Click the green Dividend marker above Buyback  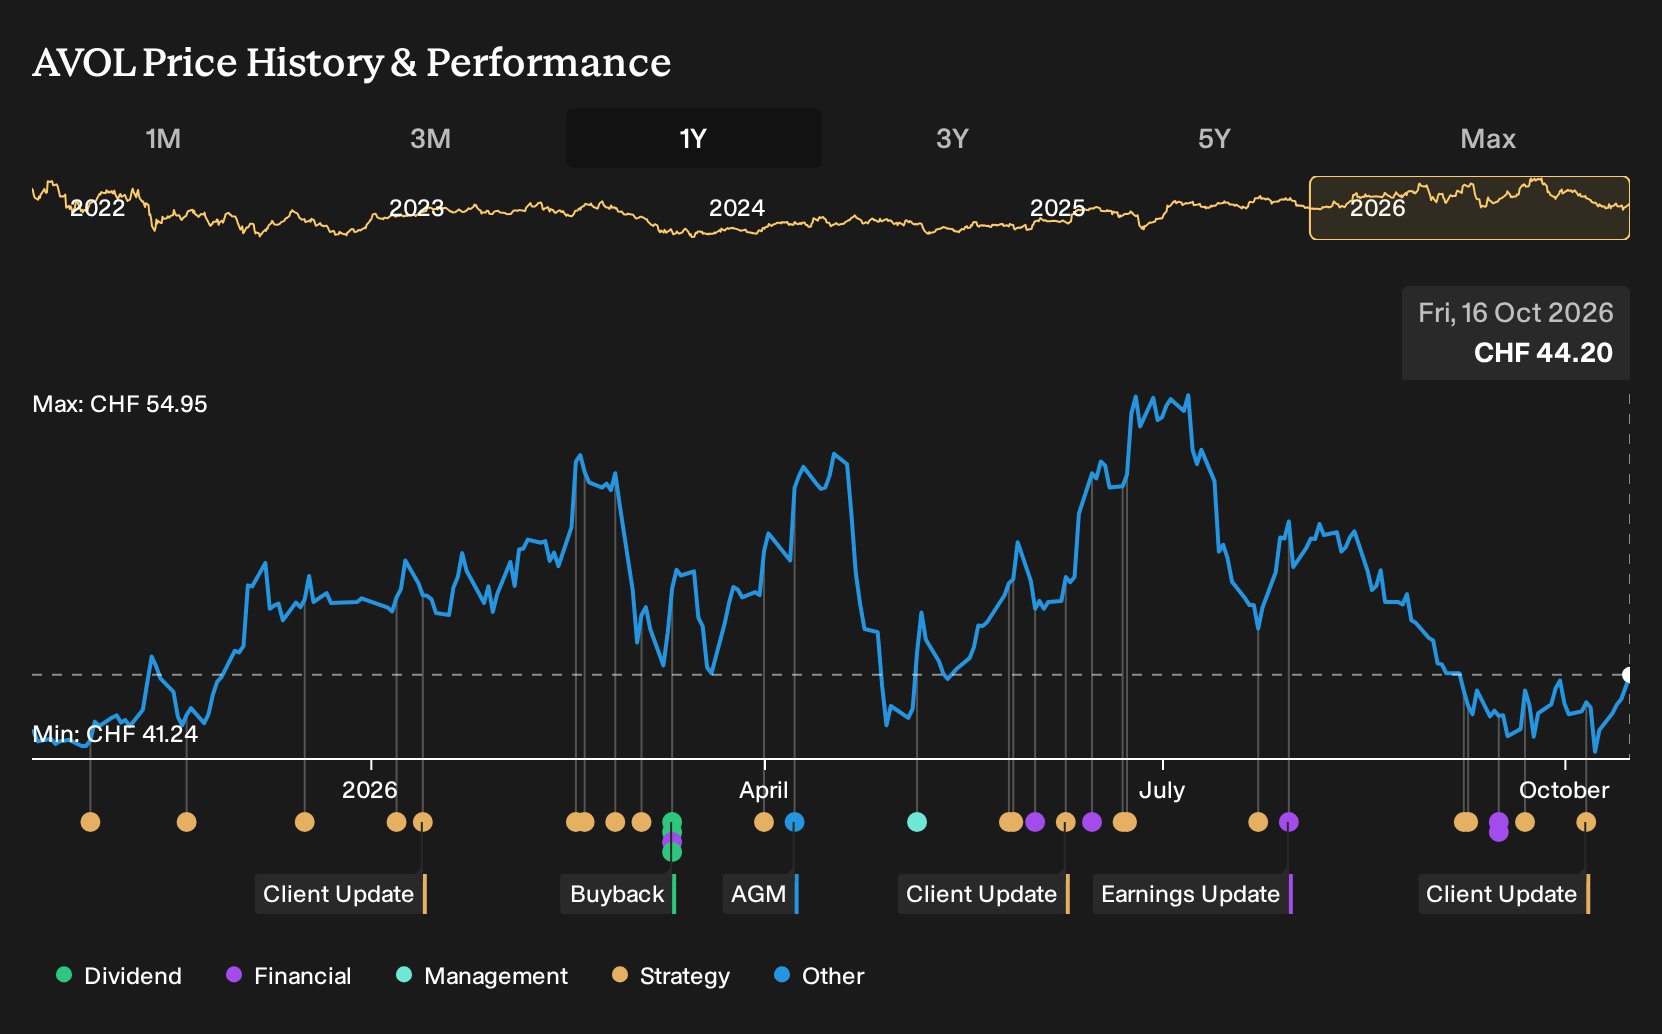[x=672, y=822]
